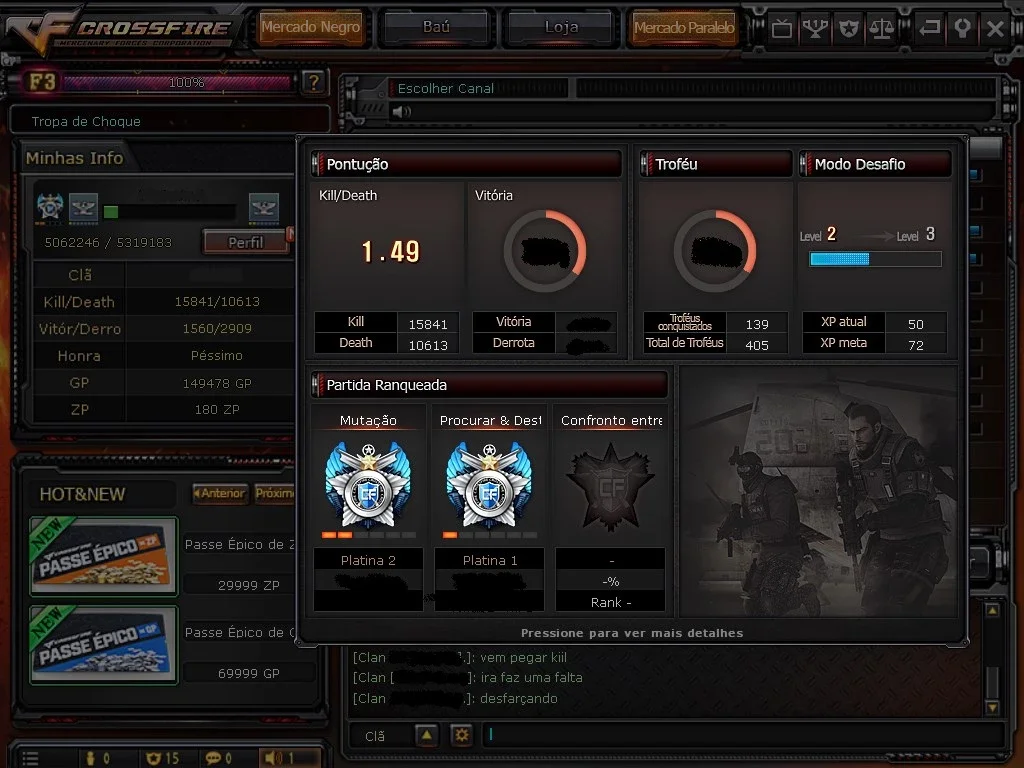
Task: Click the Kill value 15841 cell
Action: [x=428, y=323]
